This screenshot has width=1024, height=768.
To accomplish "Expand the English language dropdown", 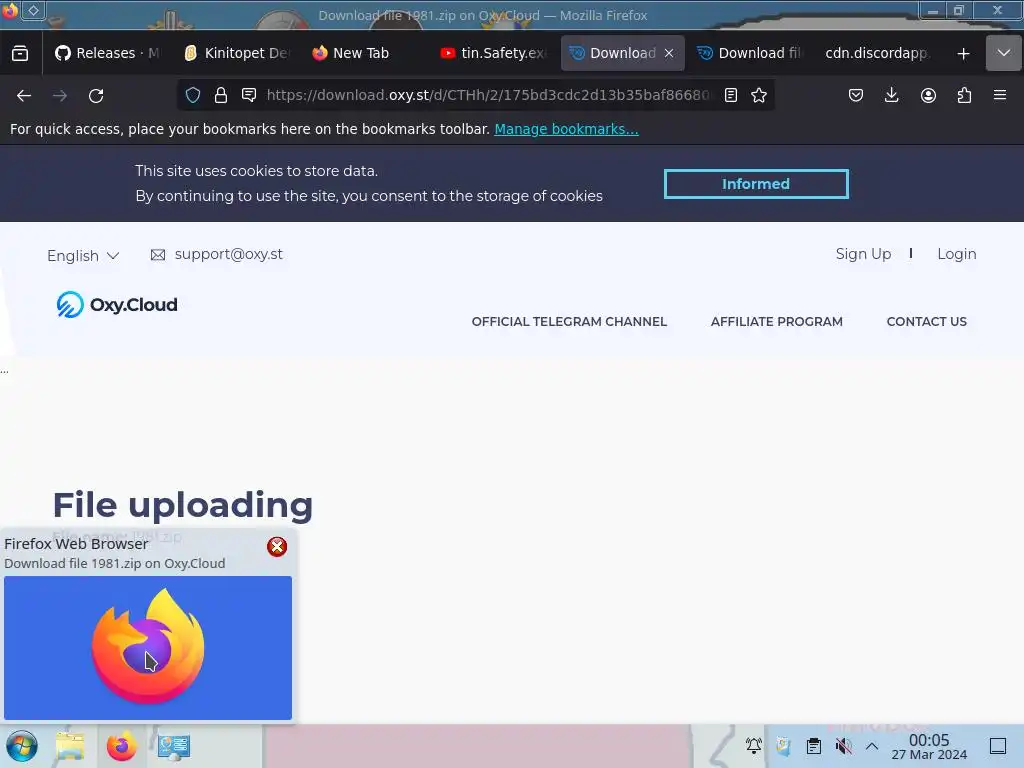I will tap(83, 255).
